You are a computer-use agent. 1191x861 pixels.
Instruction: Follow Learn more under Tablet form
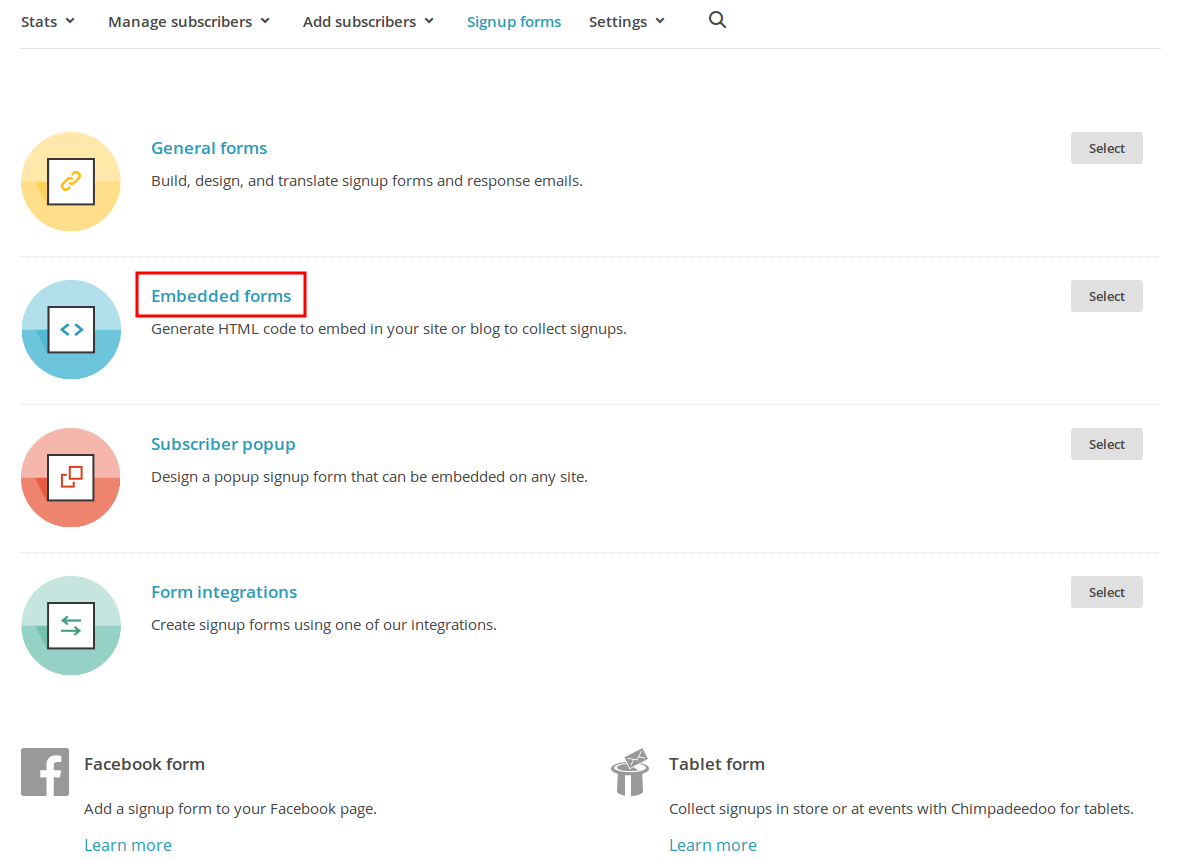click(x=713, y=845)
